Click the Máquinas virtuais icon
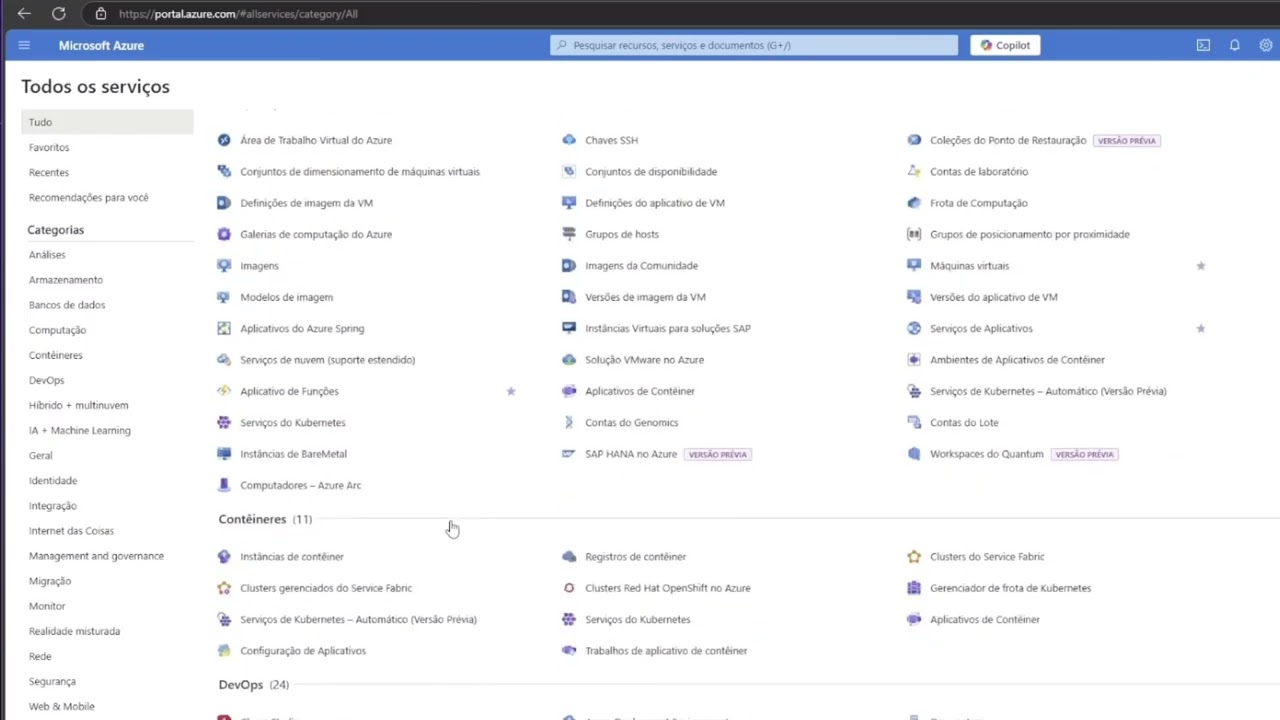This screenshot has height=720, width=1280. click(x=914, y=265)
